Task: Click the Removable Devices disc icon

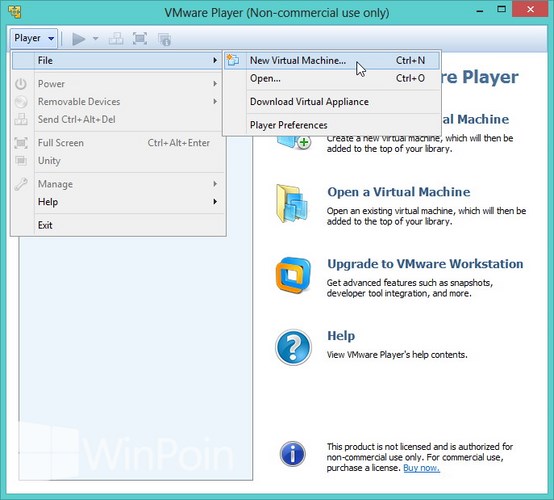Action: [x=21, y=102]
